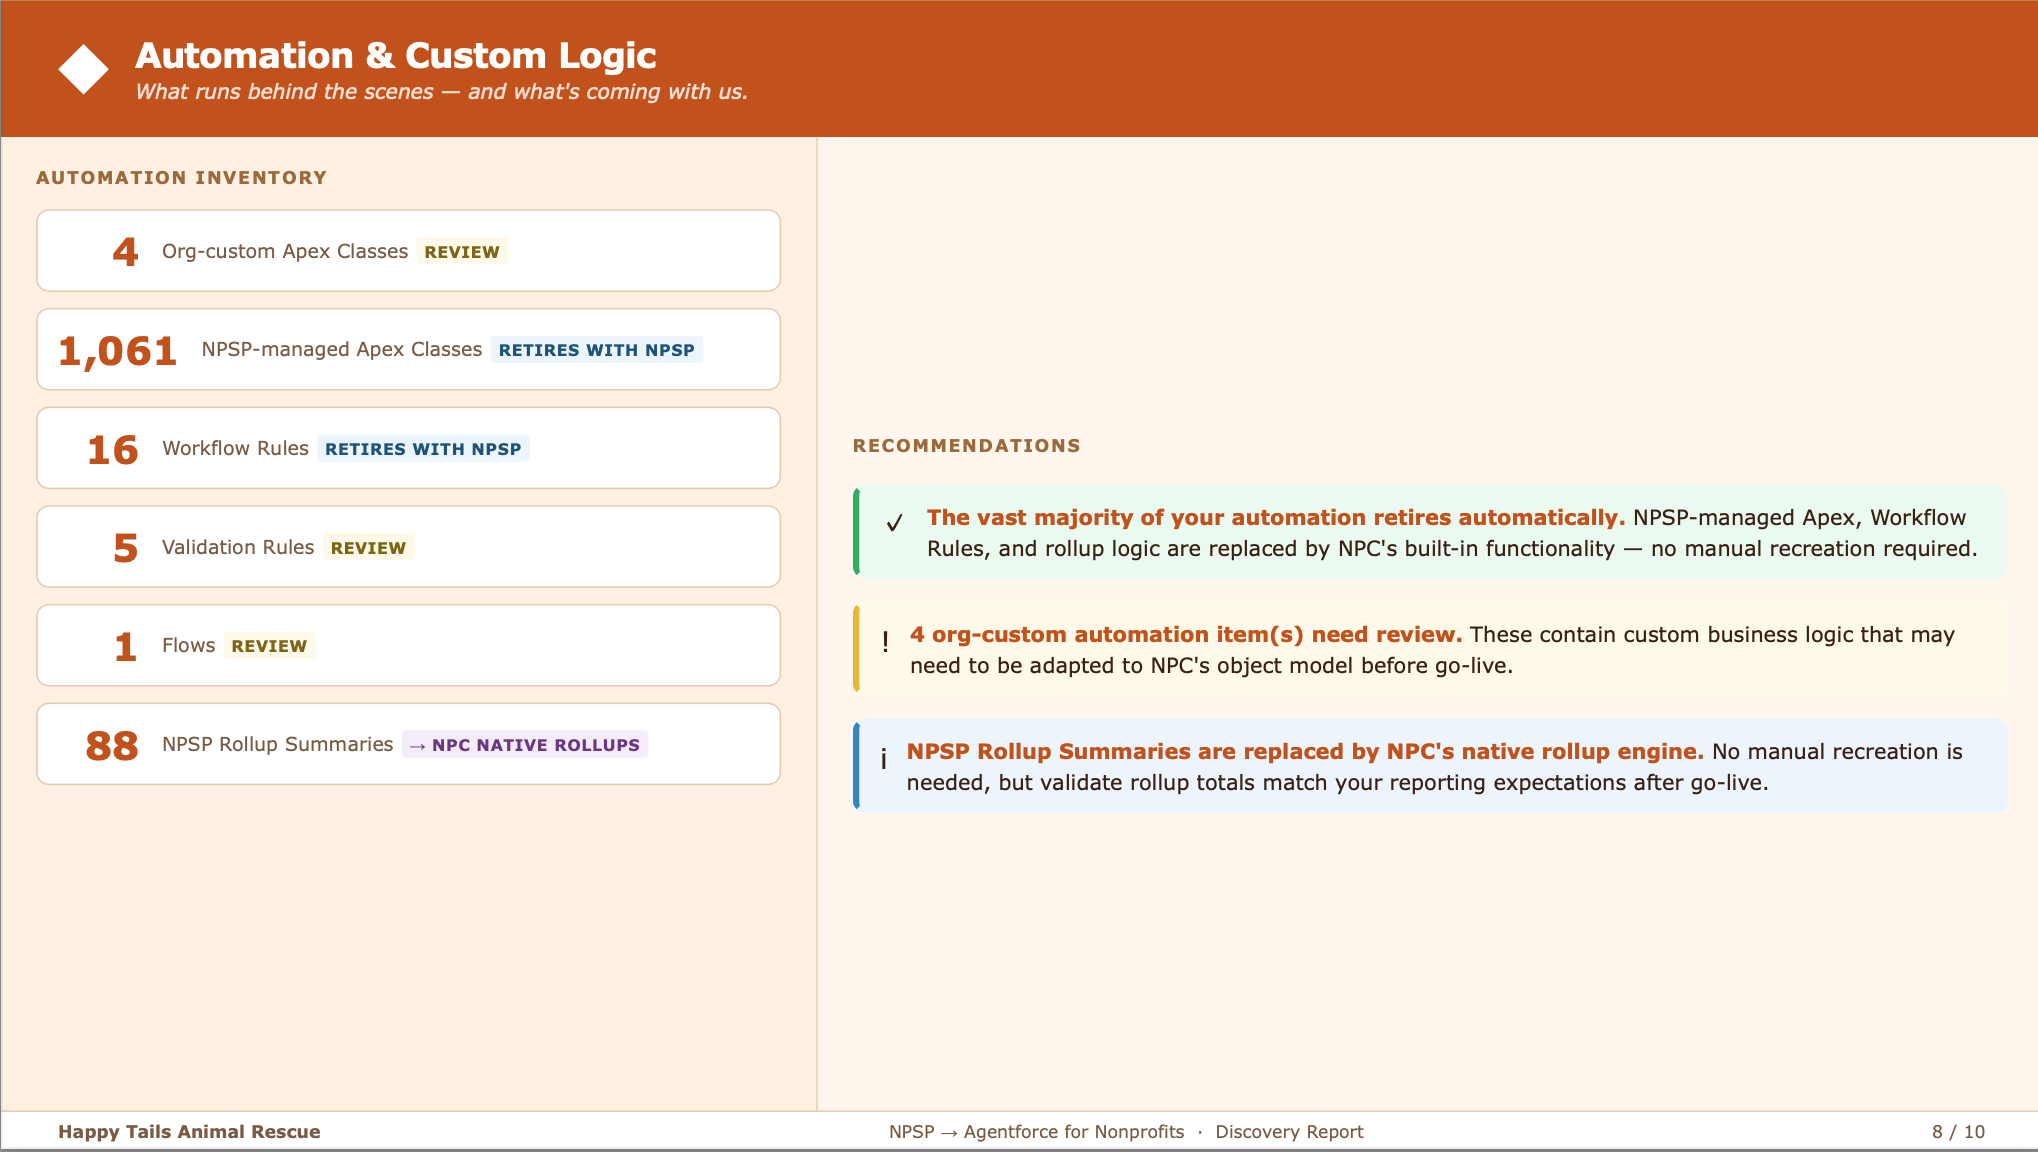2038x1152 pixels.
Task: Click REVIEW badge next to Flows
Action: coord(269,646)
